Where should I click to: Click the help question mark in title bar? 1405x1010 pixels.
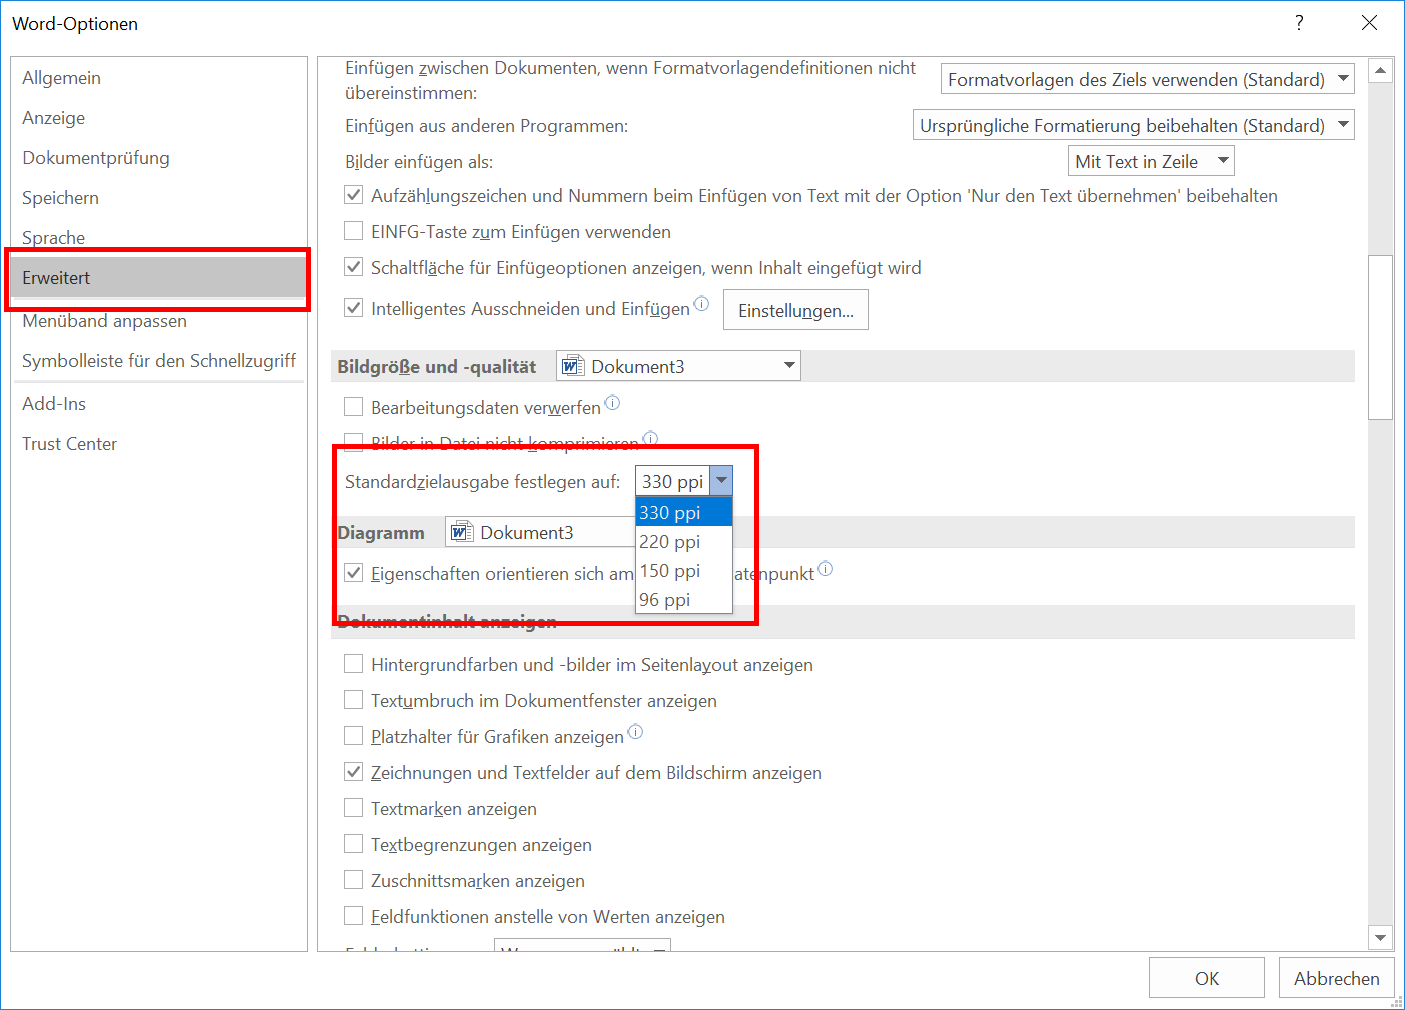click(x=1299, y=23)
